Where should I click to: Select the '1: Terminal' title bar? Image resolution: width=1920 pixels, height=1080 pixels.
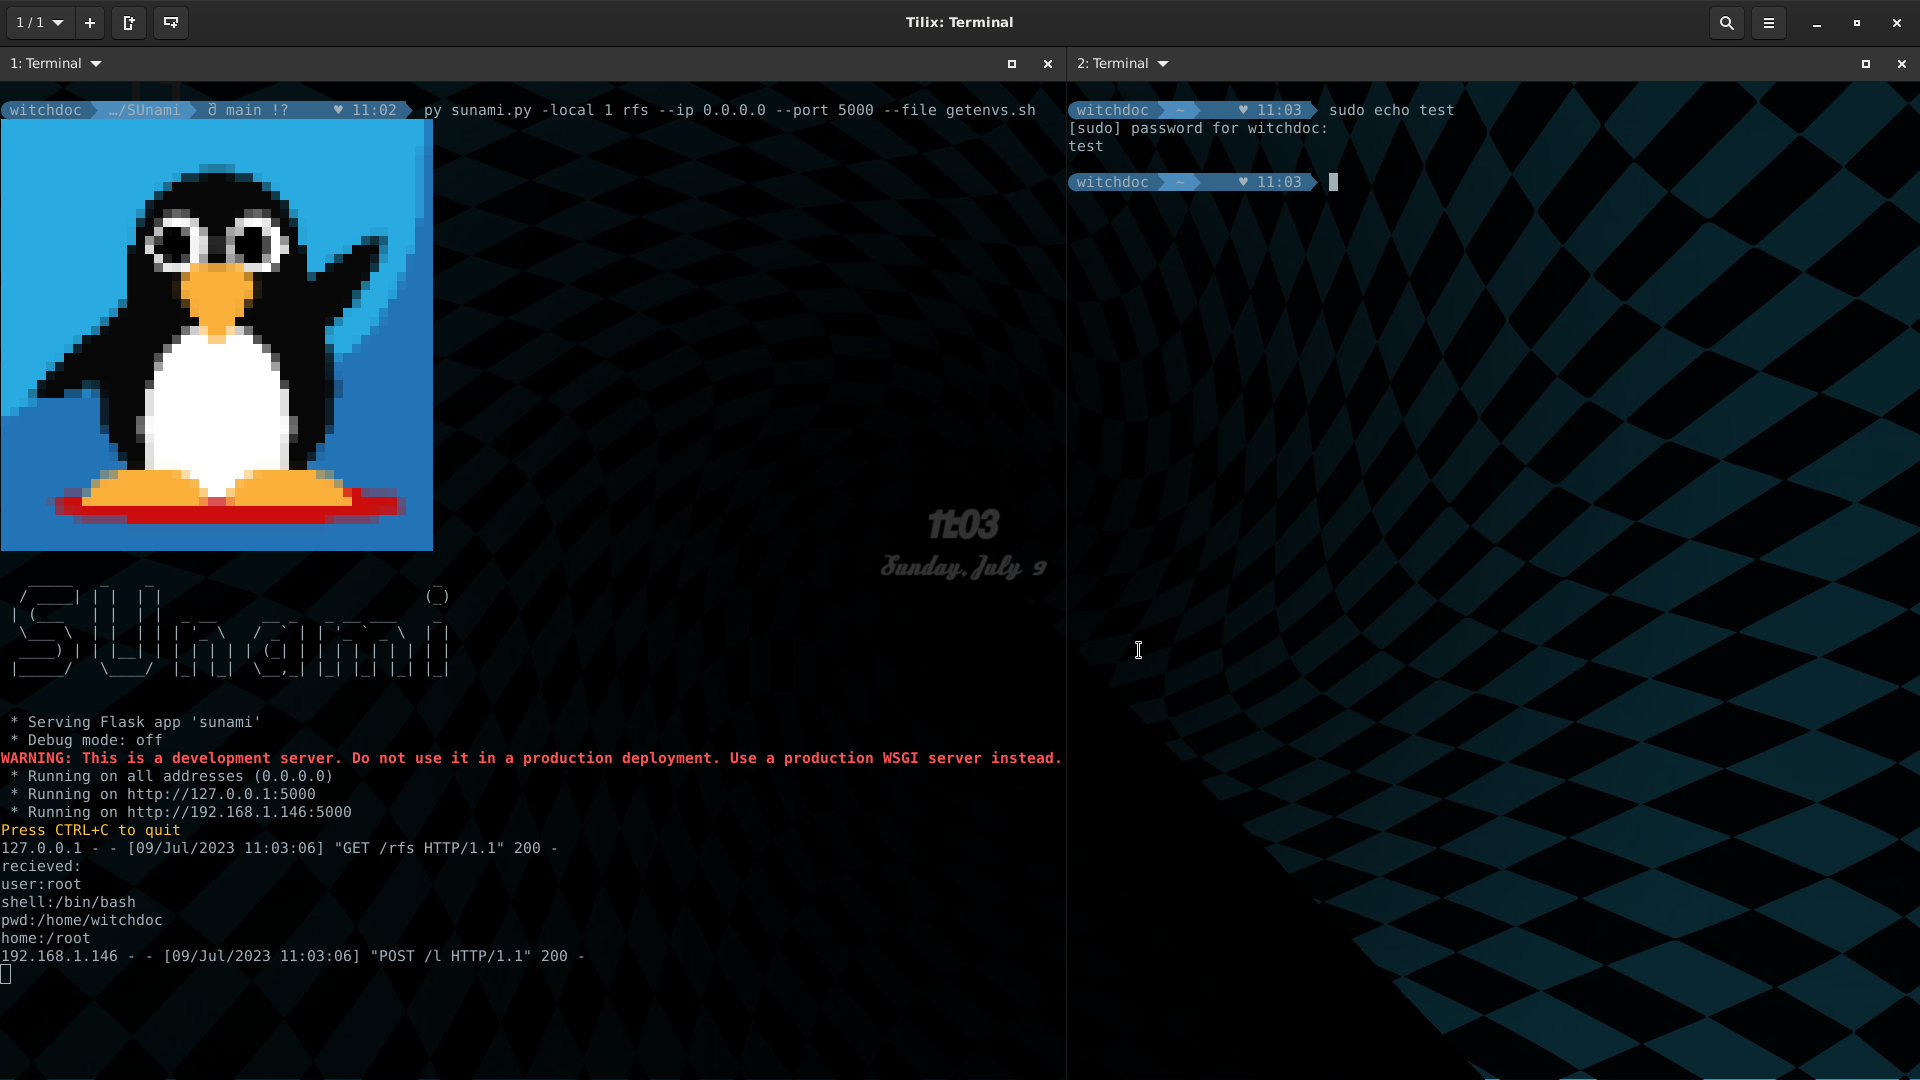[x=47, y=63]
